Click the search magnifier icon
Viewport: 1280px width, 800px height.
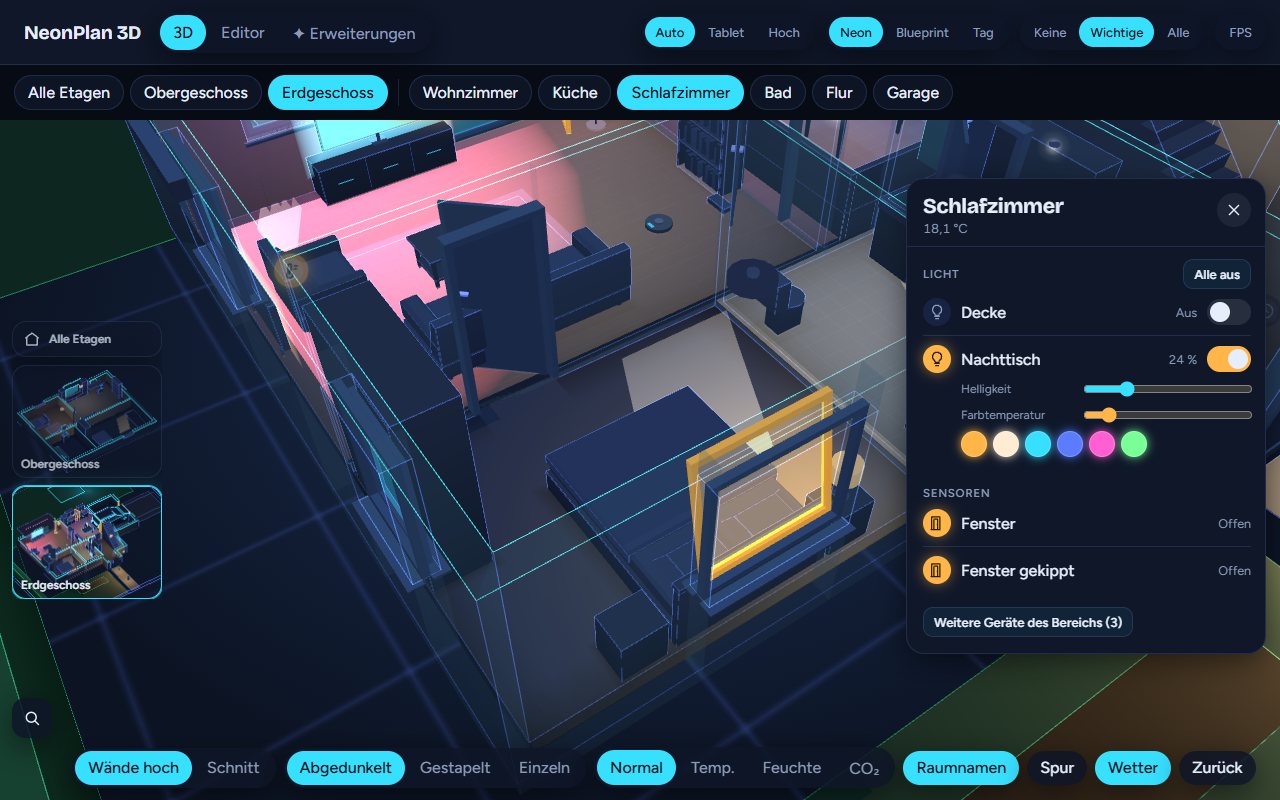point(32,718)
